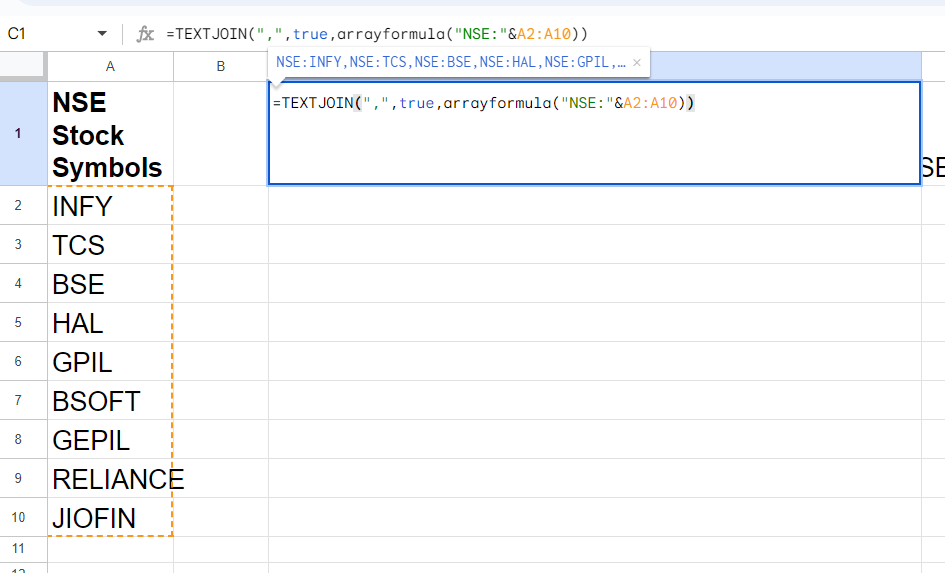Click the select-all corner box
The image size is (945, 573).
pyautogui.click(x=23, y=66)
